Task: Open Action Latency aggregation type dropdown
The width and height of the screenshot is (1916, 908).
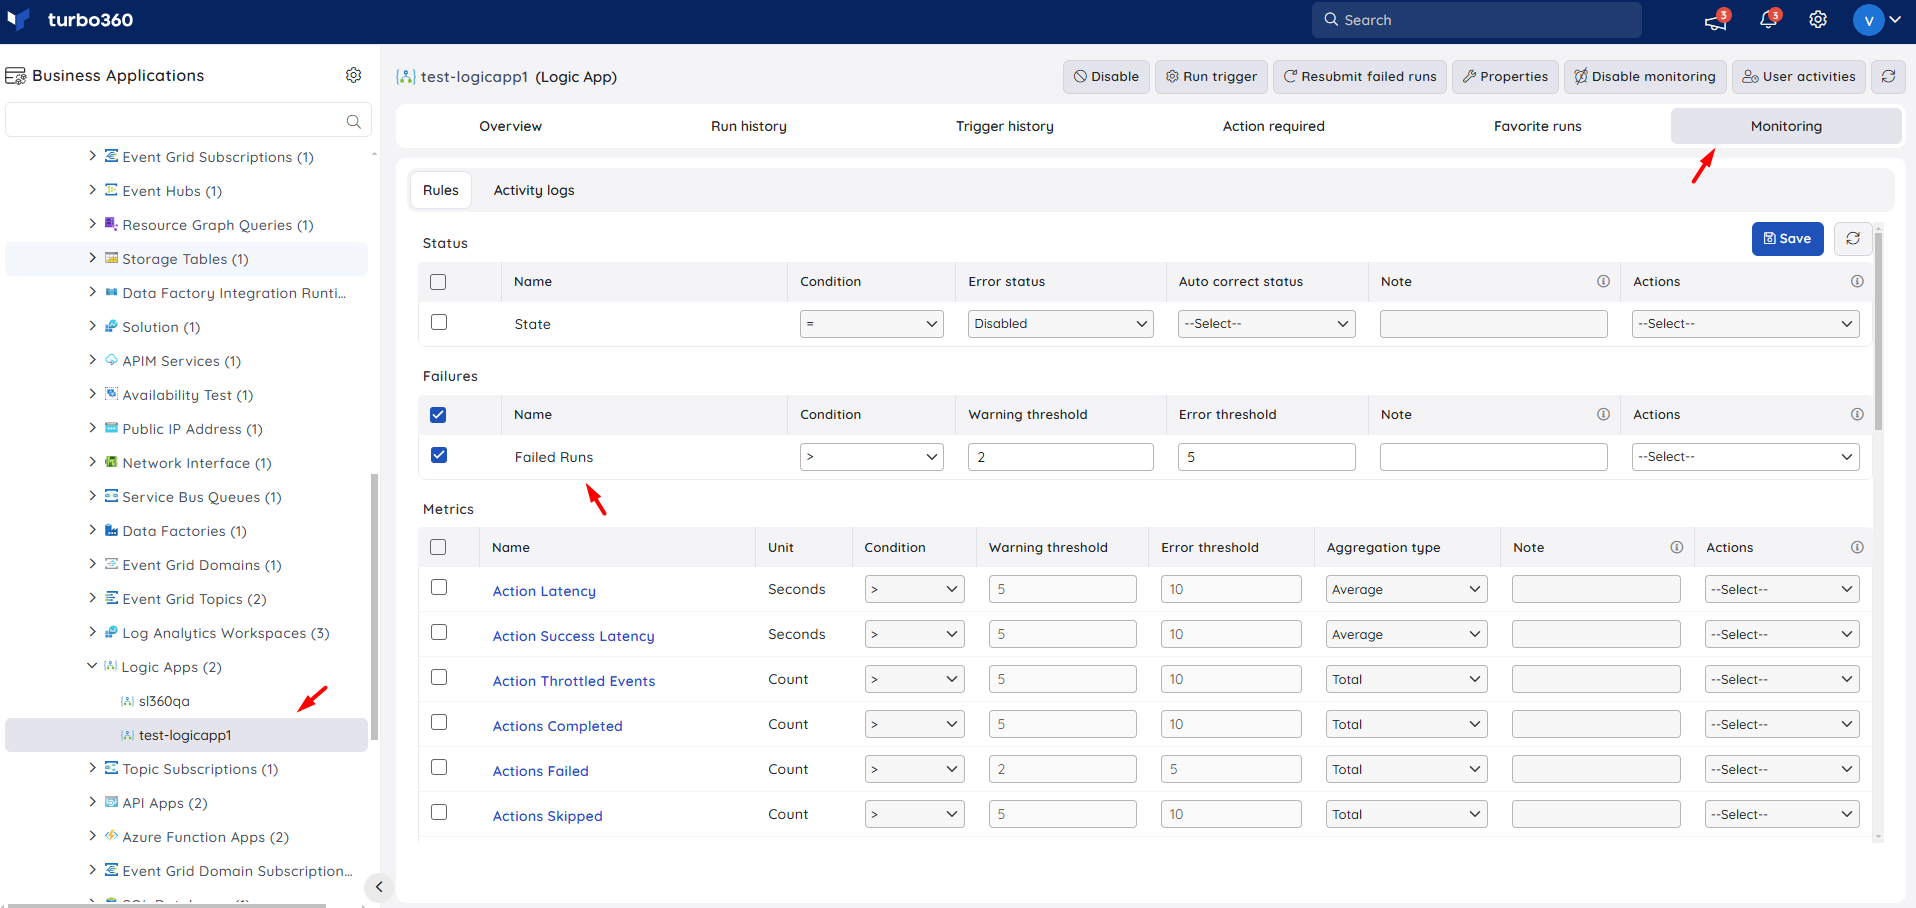Action: [1406, 589]
